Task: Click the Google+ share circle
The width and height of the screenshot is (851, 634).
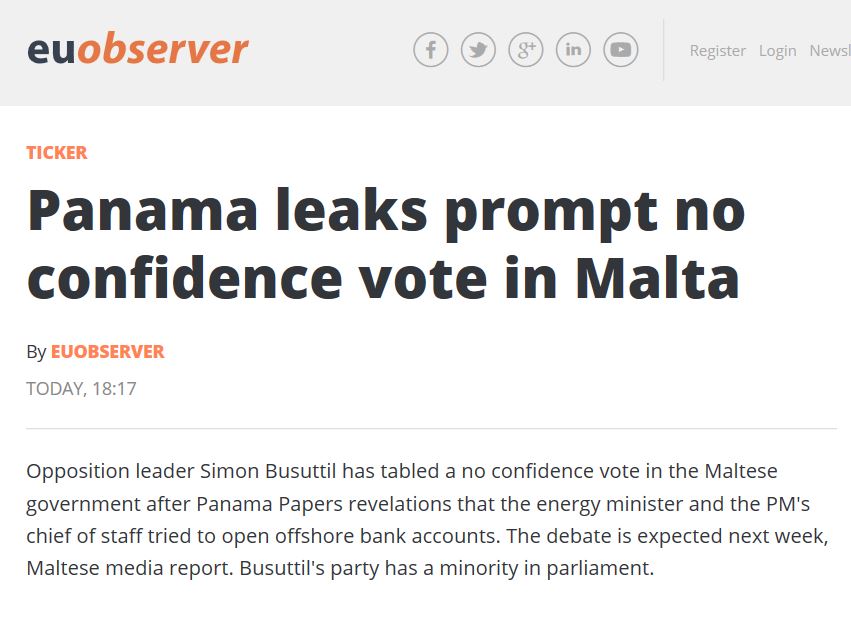Action: pyautogui.click(x=526, y=49)
